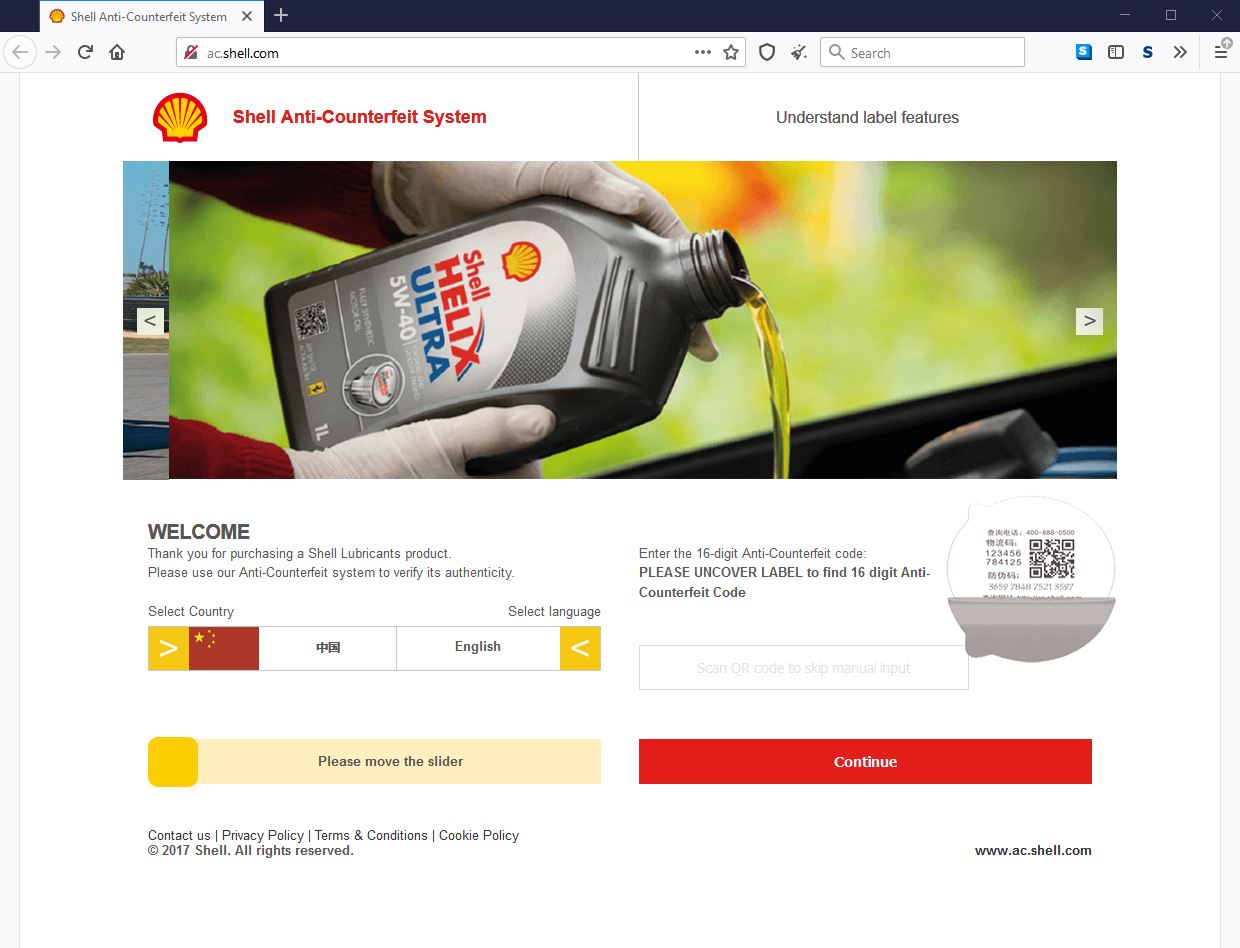Click the Select Country label

(191, 611)
